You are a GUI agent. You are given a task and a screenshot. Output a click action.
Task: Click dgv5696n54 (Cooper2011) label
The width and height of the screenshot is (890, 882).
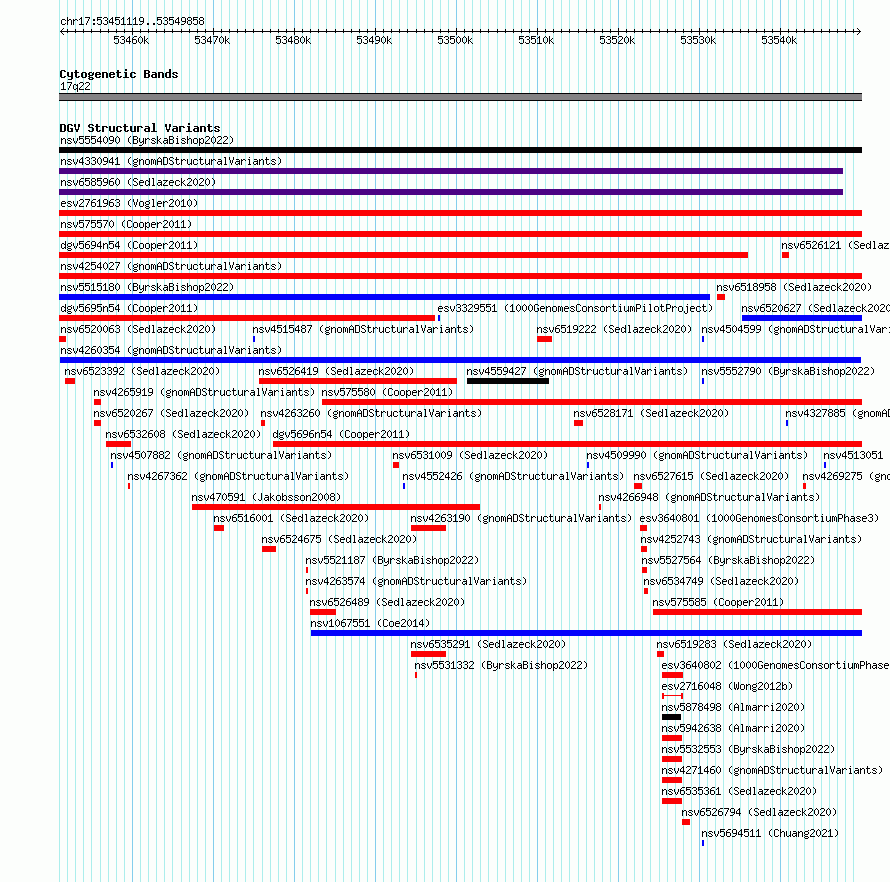click(x=341, y=434)
